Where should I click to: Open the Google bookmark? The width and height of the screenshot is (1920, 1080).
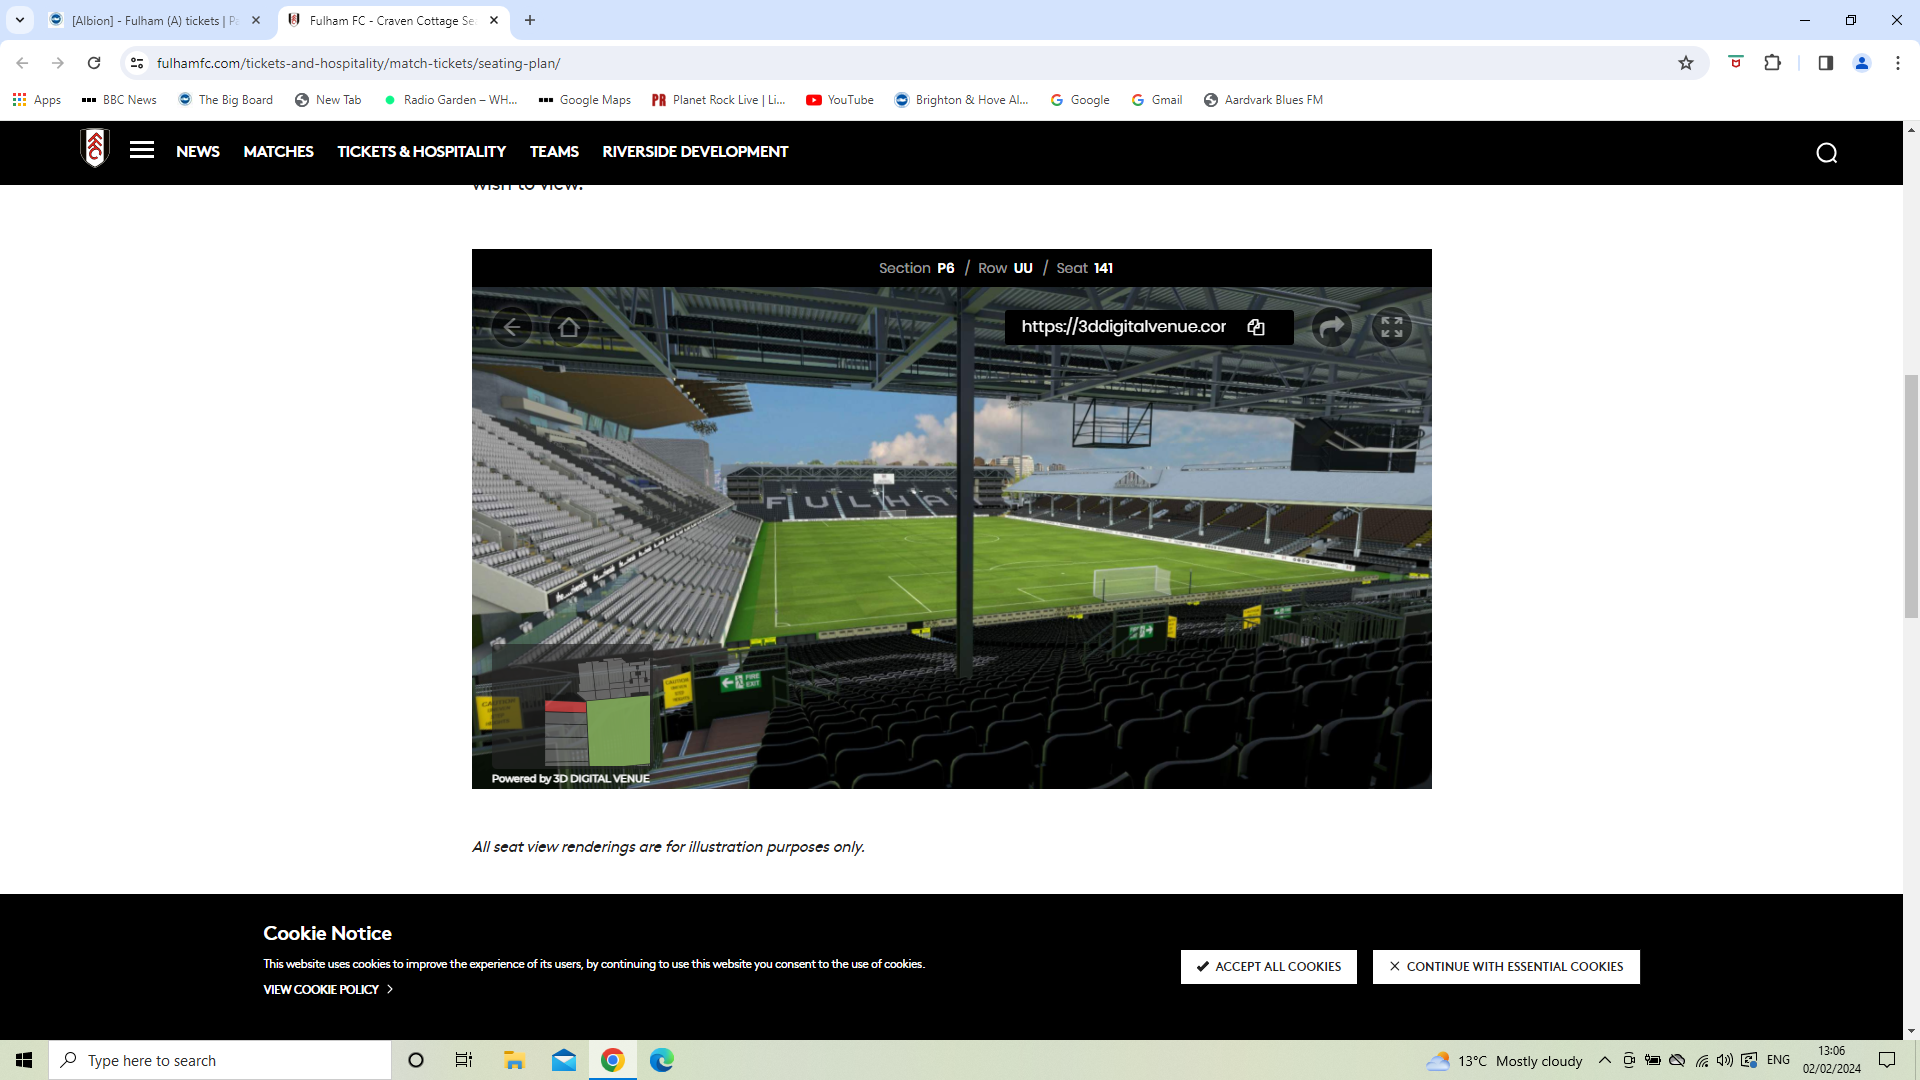point(1080,100)
